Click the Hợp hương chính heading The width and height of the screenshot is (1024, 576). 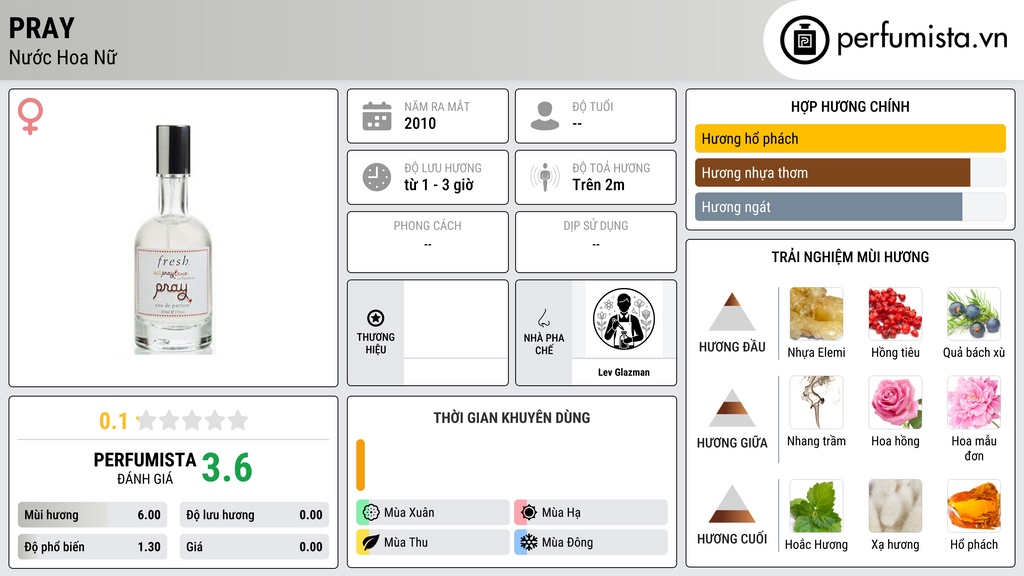[850, 106]
